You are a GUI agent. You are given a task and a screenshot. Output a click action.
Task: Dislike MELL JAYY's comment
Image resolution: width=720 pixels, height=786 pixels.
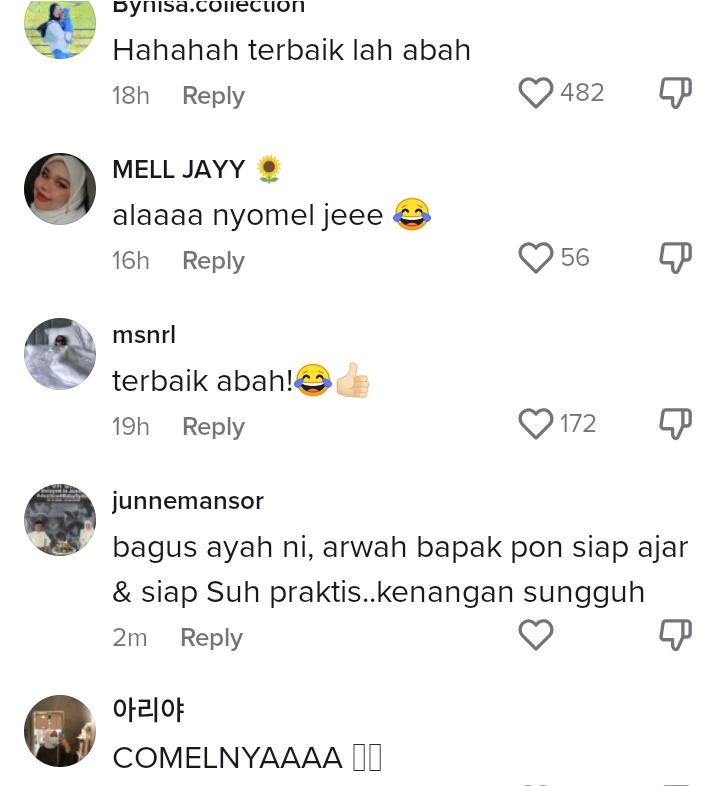pyautogui.click(x=675, y=258)
